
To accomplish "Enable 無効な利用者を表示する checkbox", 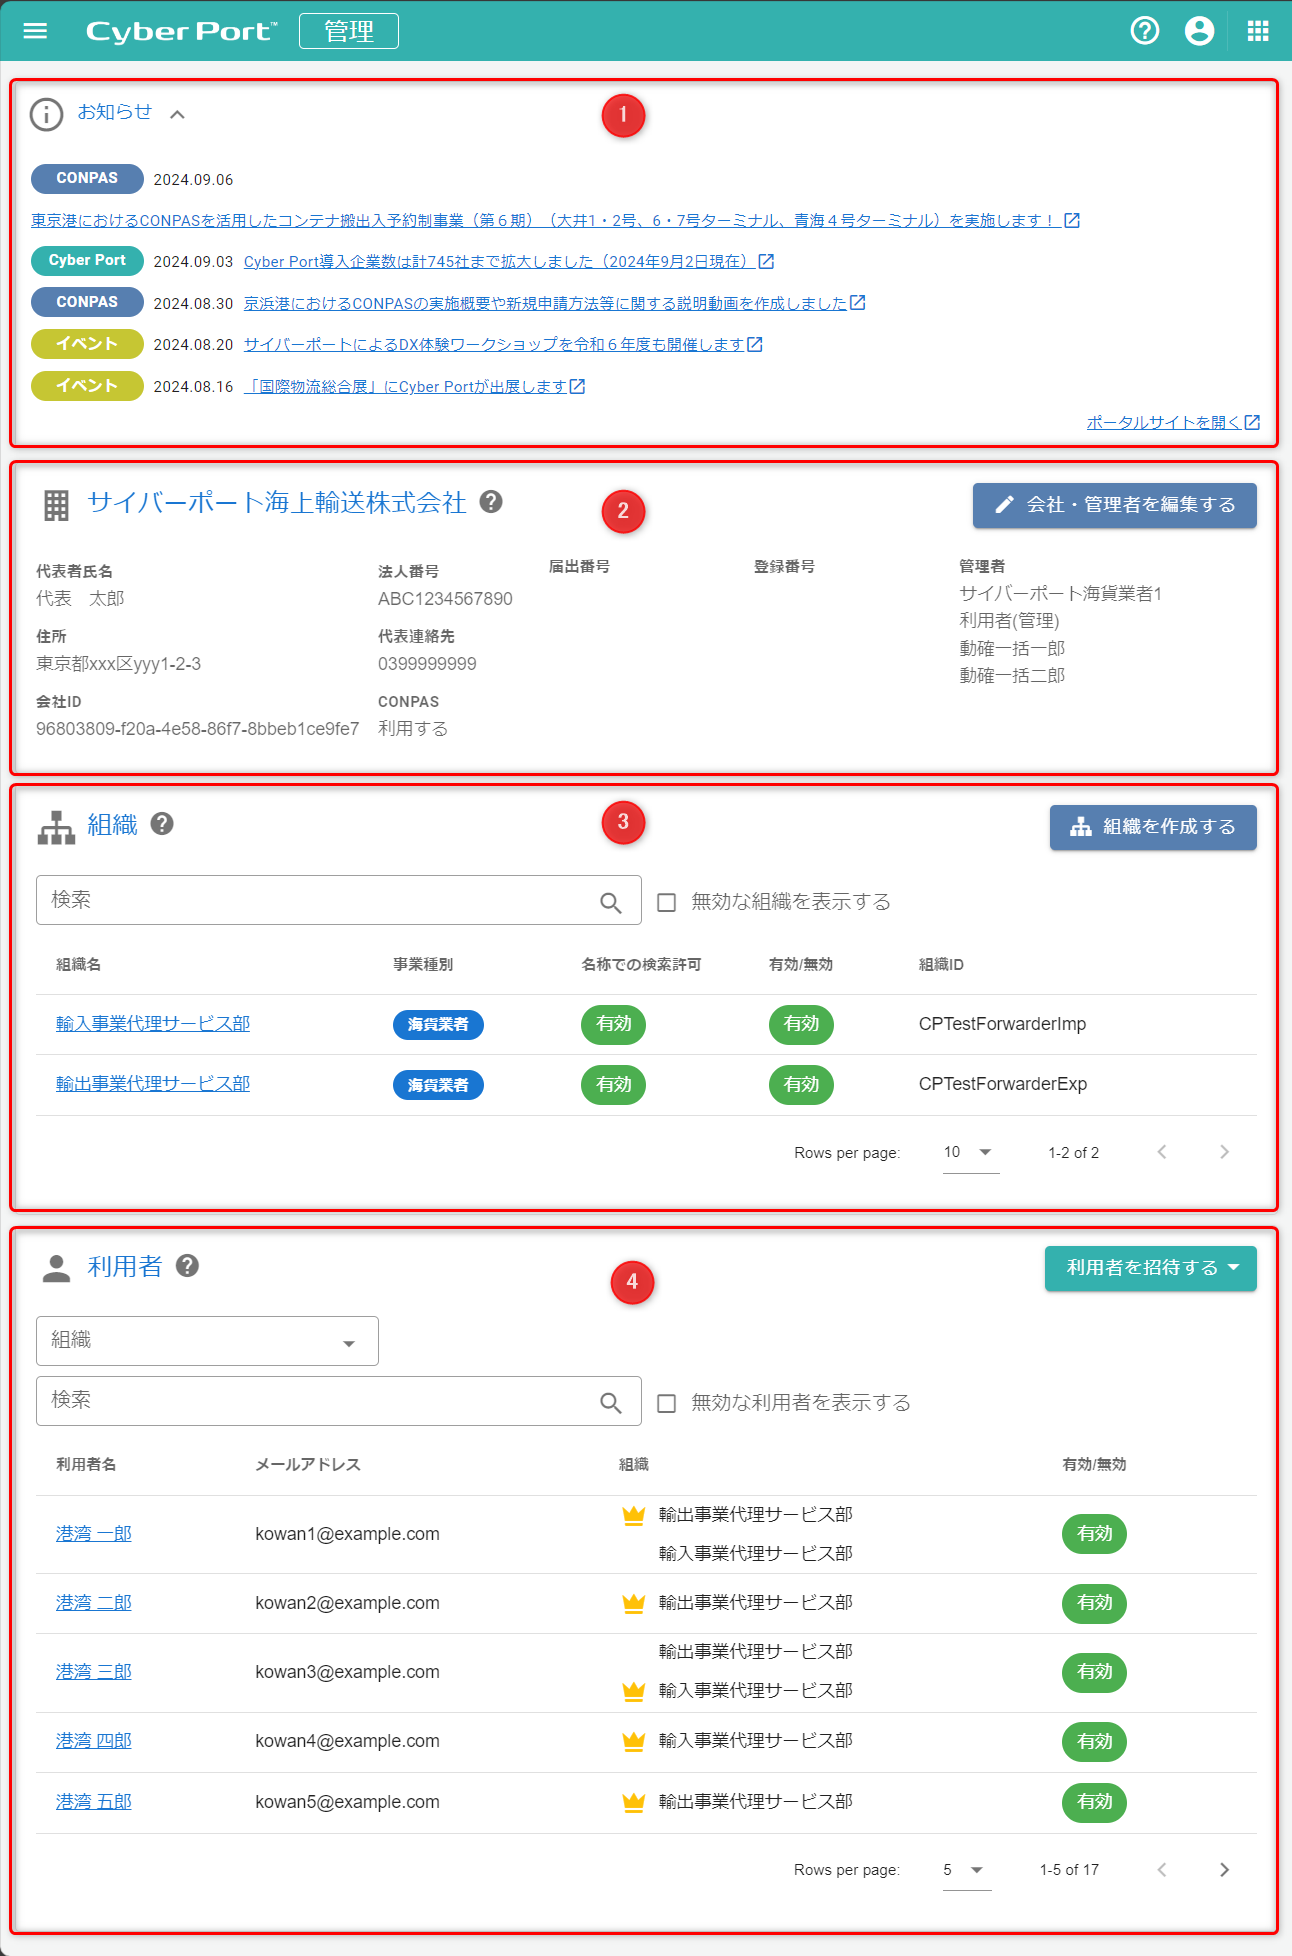I will 666,1403.
